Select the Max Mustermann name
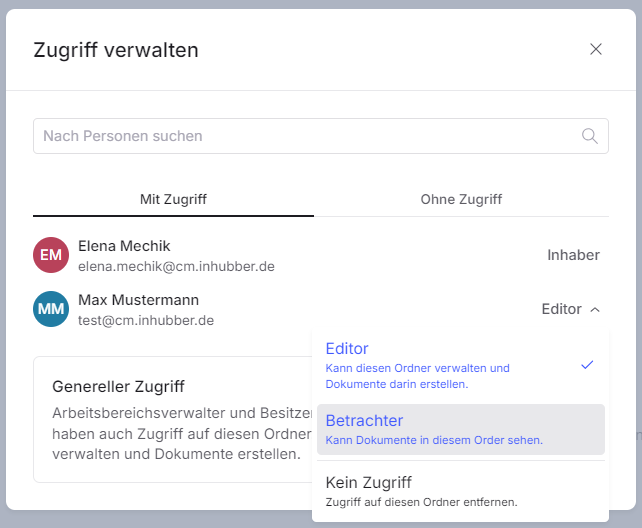 point(138,300)
